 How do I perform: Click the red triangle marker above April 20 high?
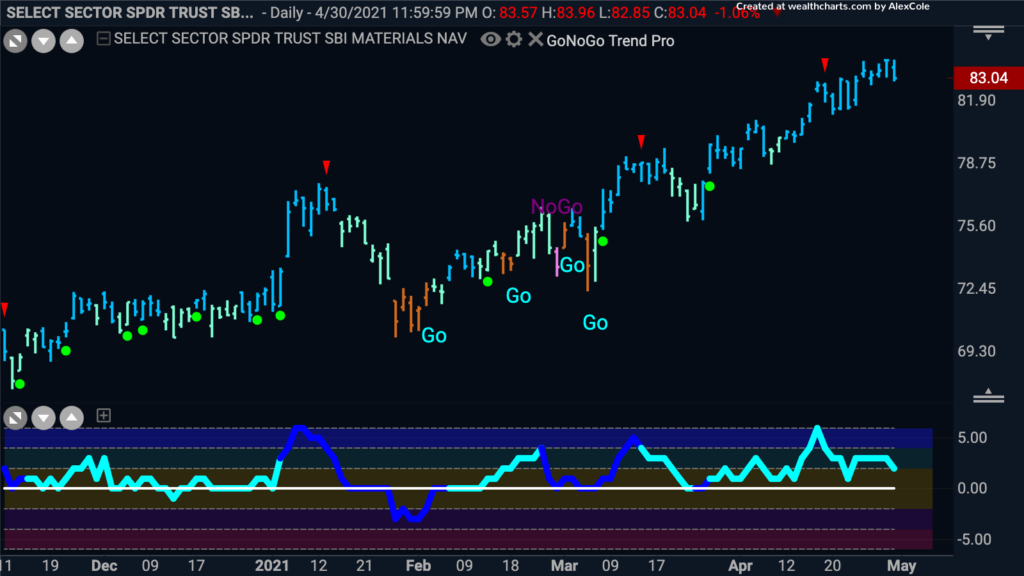(825, 64)
